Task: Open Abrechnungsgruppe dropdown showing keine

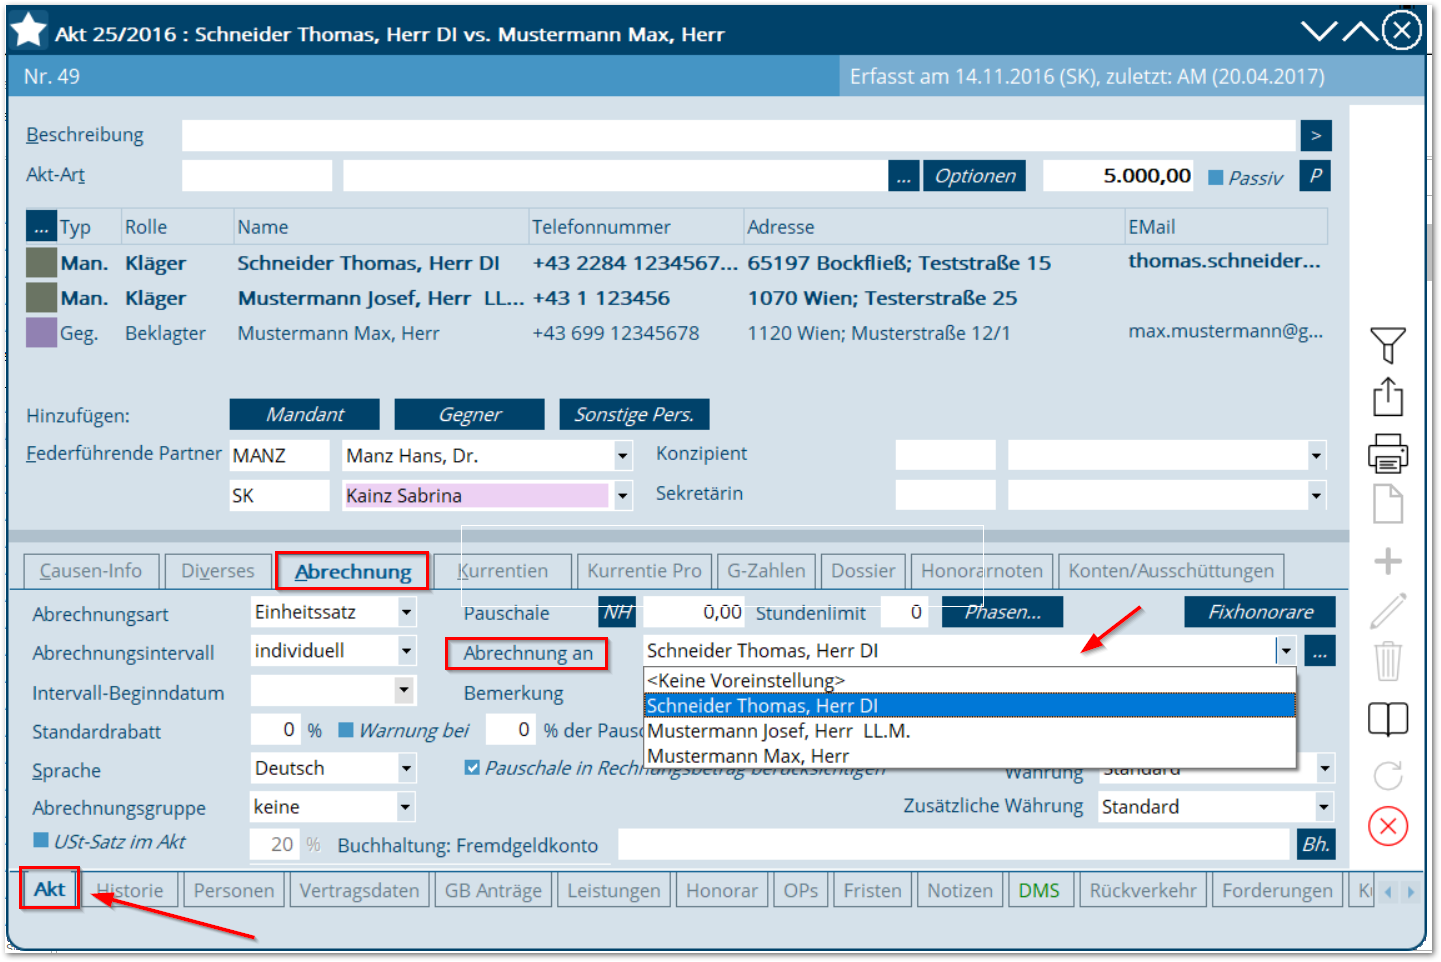Action: (x=405, y=806)
